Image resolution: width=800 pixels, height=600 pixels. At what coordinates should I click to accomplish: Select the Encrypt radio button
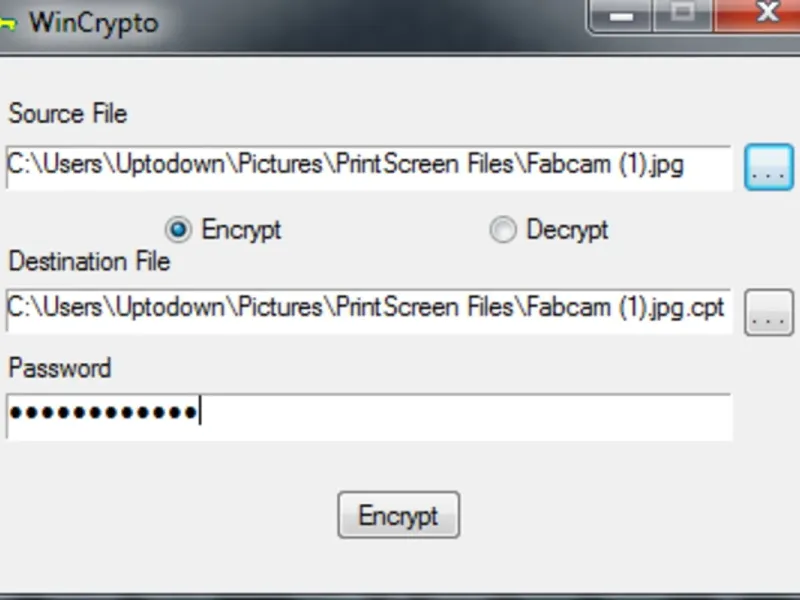click(178, 231)
